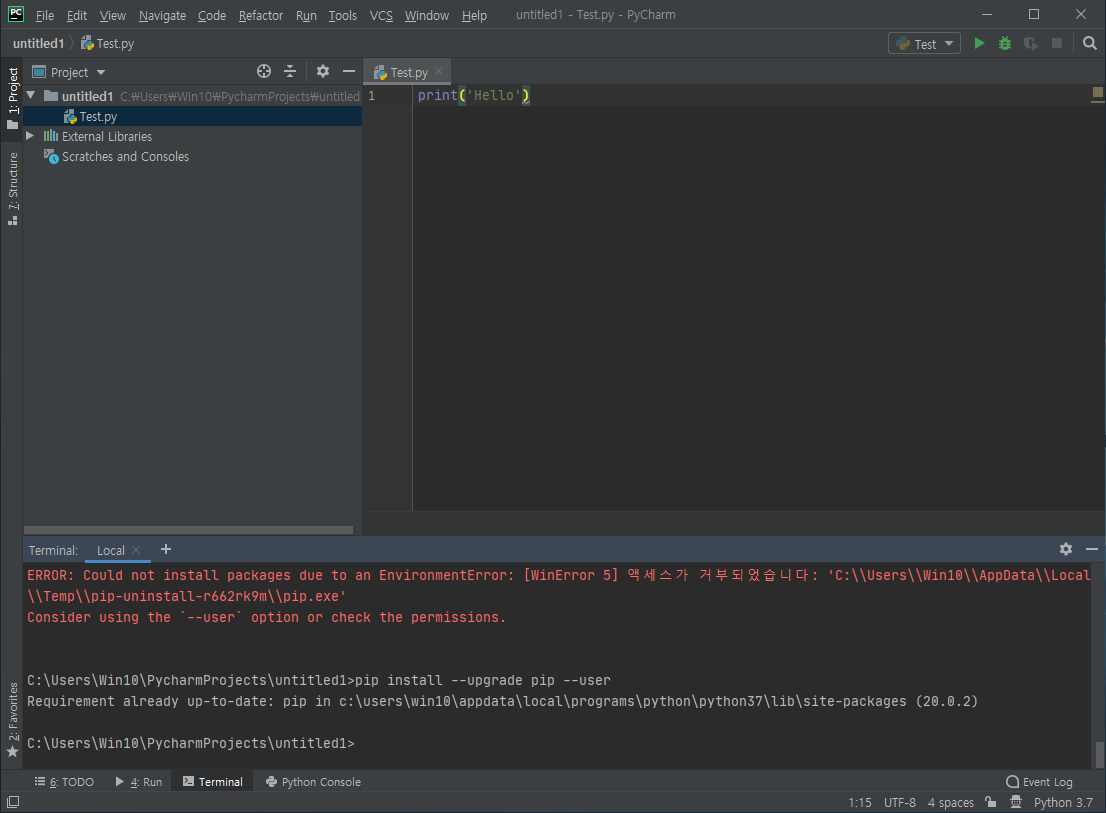Viewport: 1106px width, 813px height.
Task: Select the Local terminal tab
Action: [111, 550]
